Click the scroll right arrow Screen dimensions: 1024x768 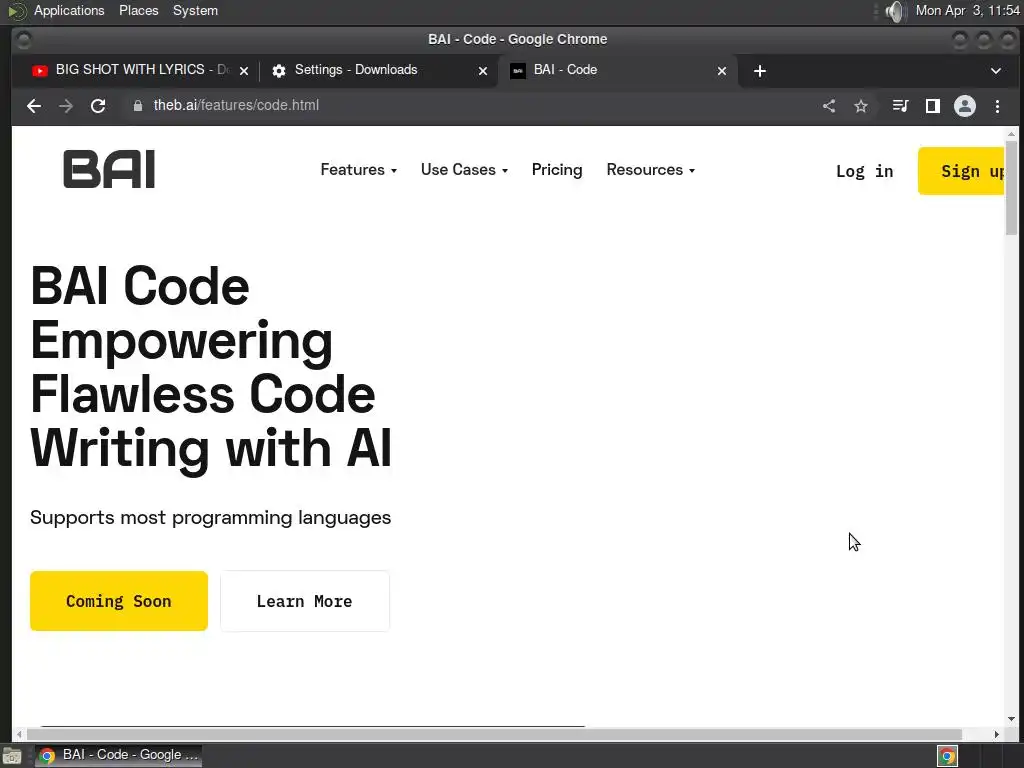pos(997,734)
